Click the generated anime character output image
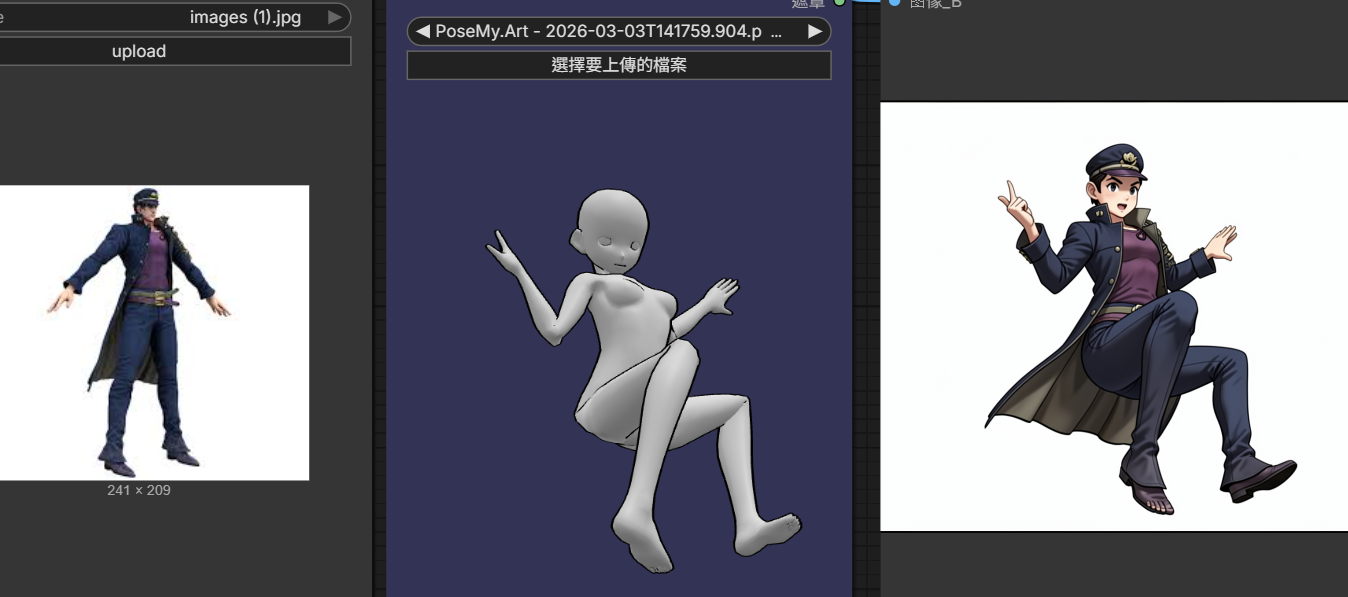This screenshot has width=1348, height=597. (1114, 316)
